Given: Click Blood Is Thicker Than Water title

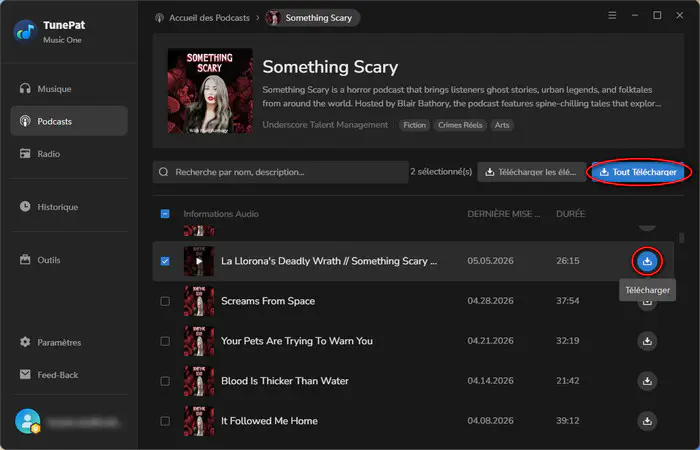Looking at the screenshot, I should point(285,381).
